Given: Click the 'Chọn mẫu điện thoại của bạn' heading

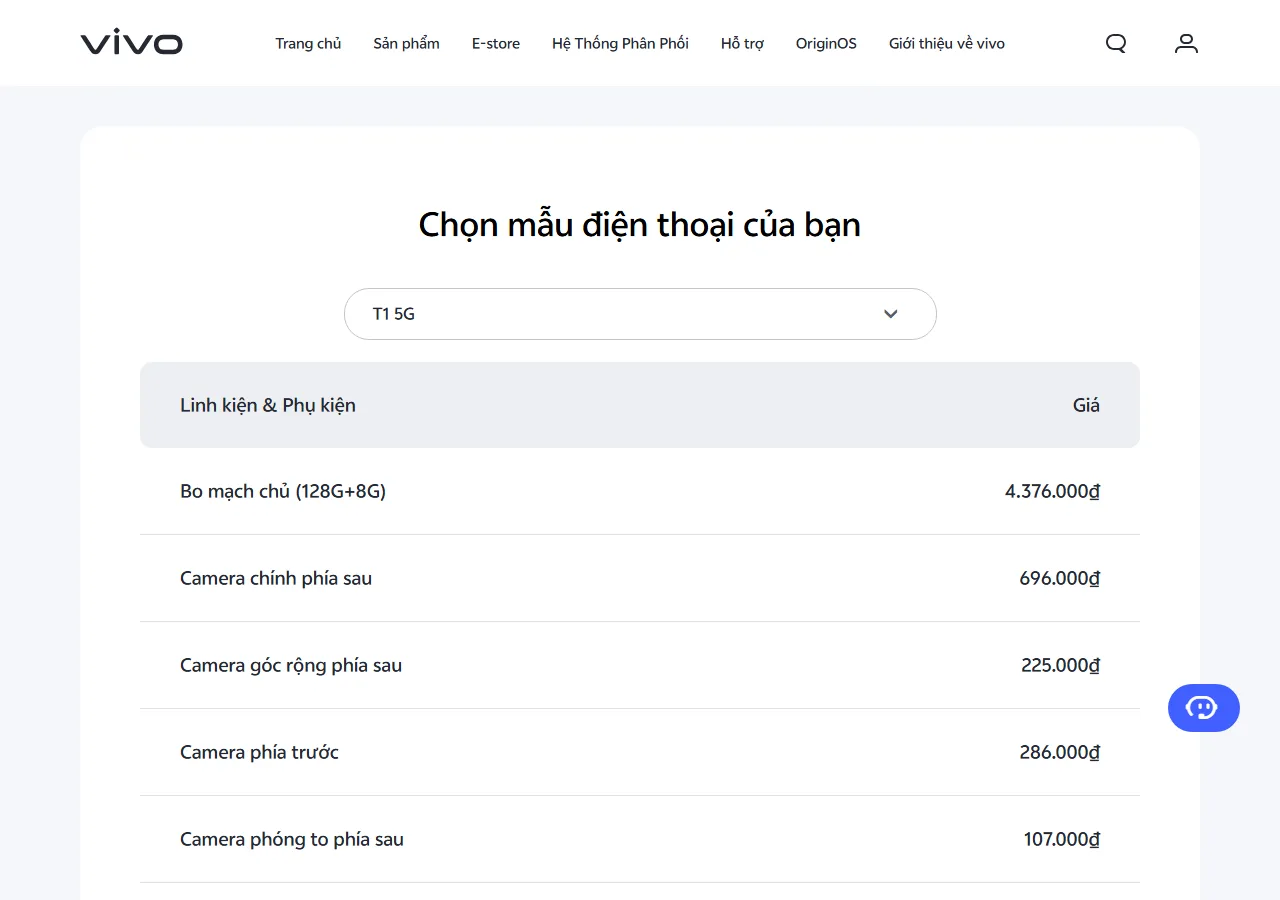Looking at the screenshot, I should (640, 224).
